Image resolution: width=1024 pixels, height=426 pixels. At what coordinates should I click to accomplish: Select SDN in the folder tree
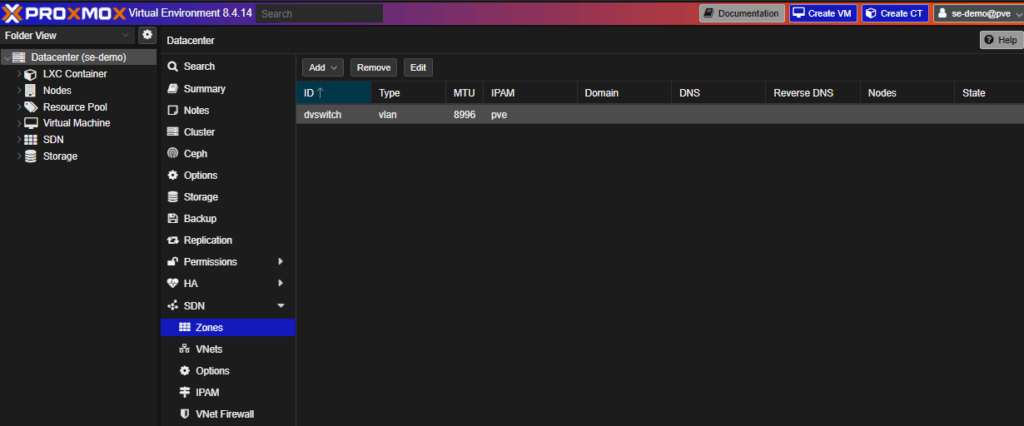click(54, 140)
